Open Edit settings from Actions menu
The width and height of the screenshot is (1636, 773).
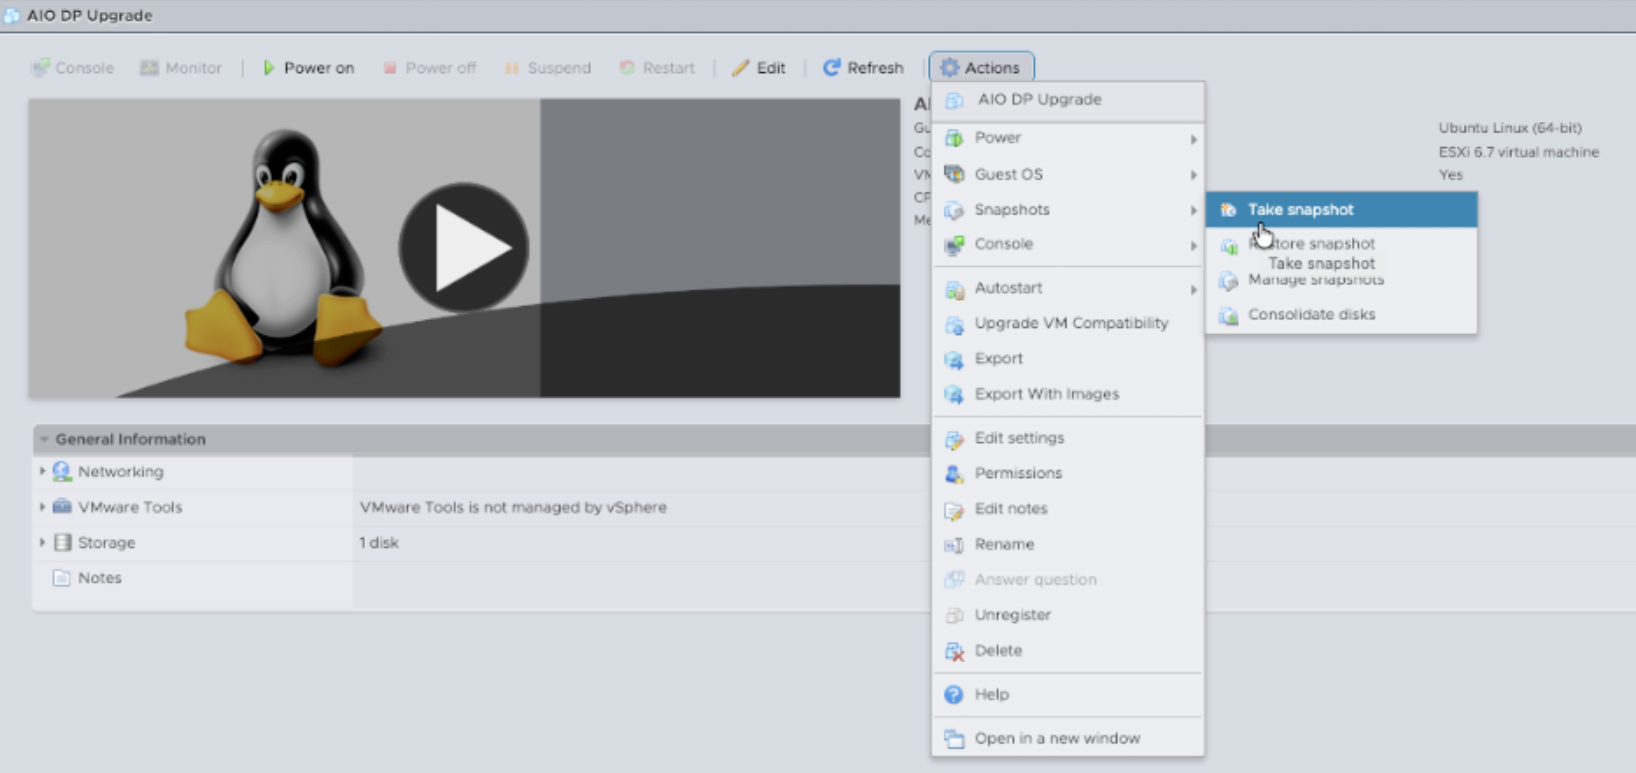click(1068, 438)
